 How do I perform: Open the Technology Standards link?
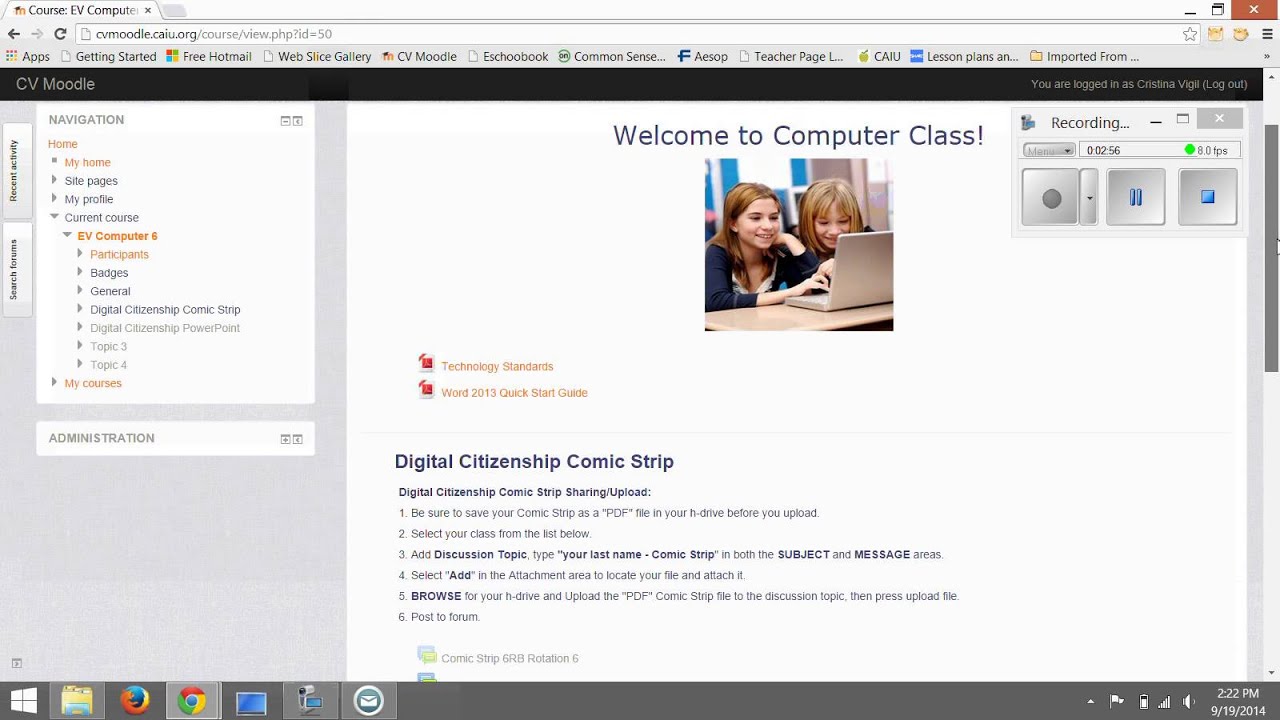[497, 367]
